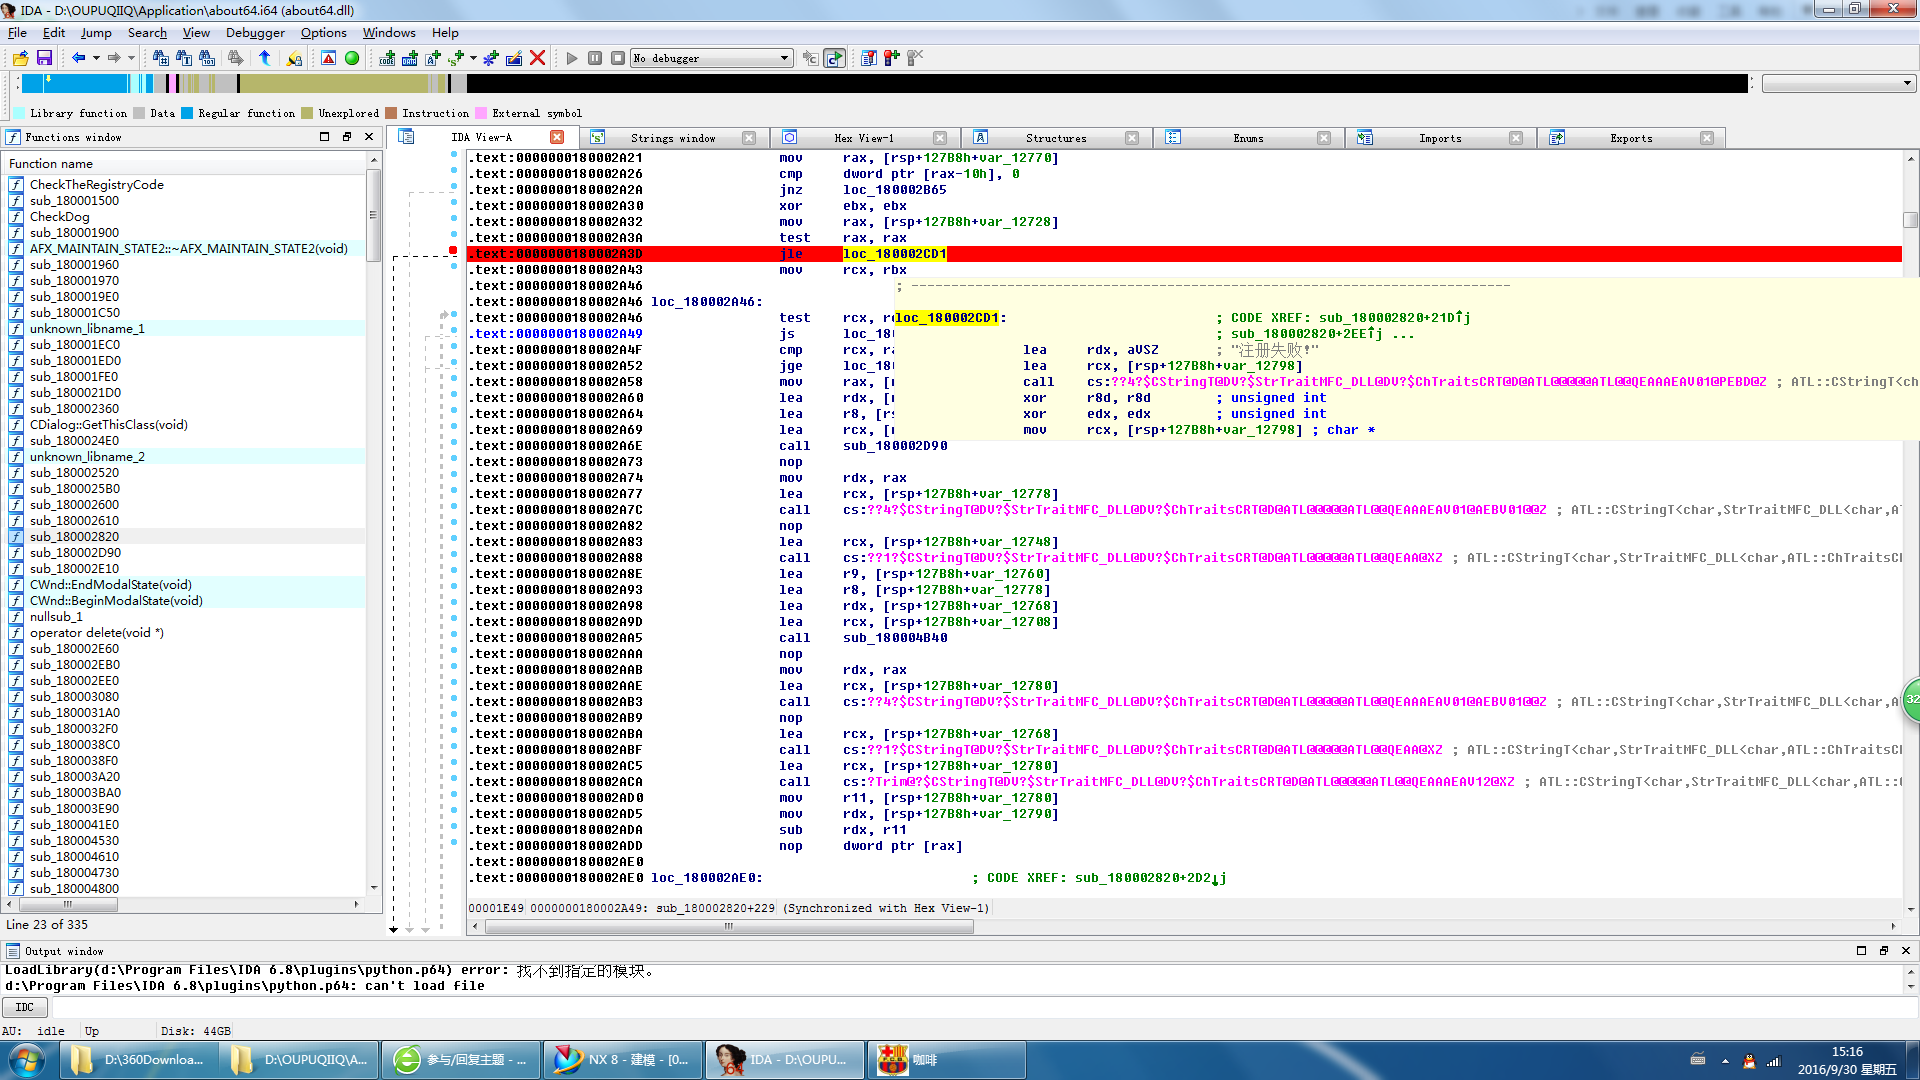
Task: Click the Search next code binoculars icon
Action: 160,58
